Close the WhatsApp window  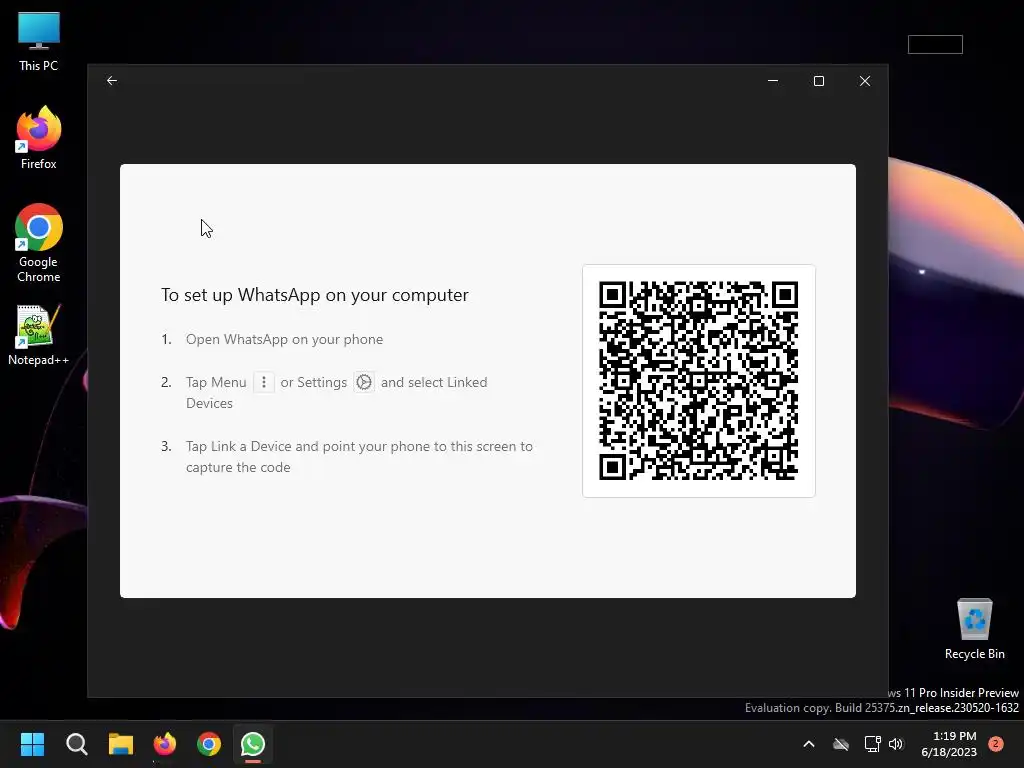[x=865, y=80]
